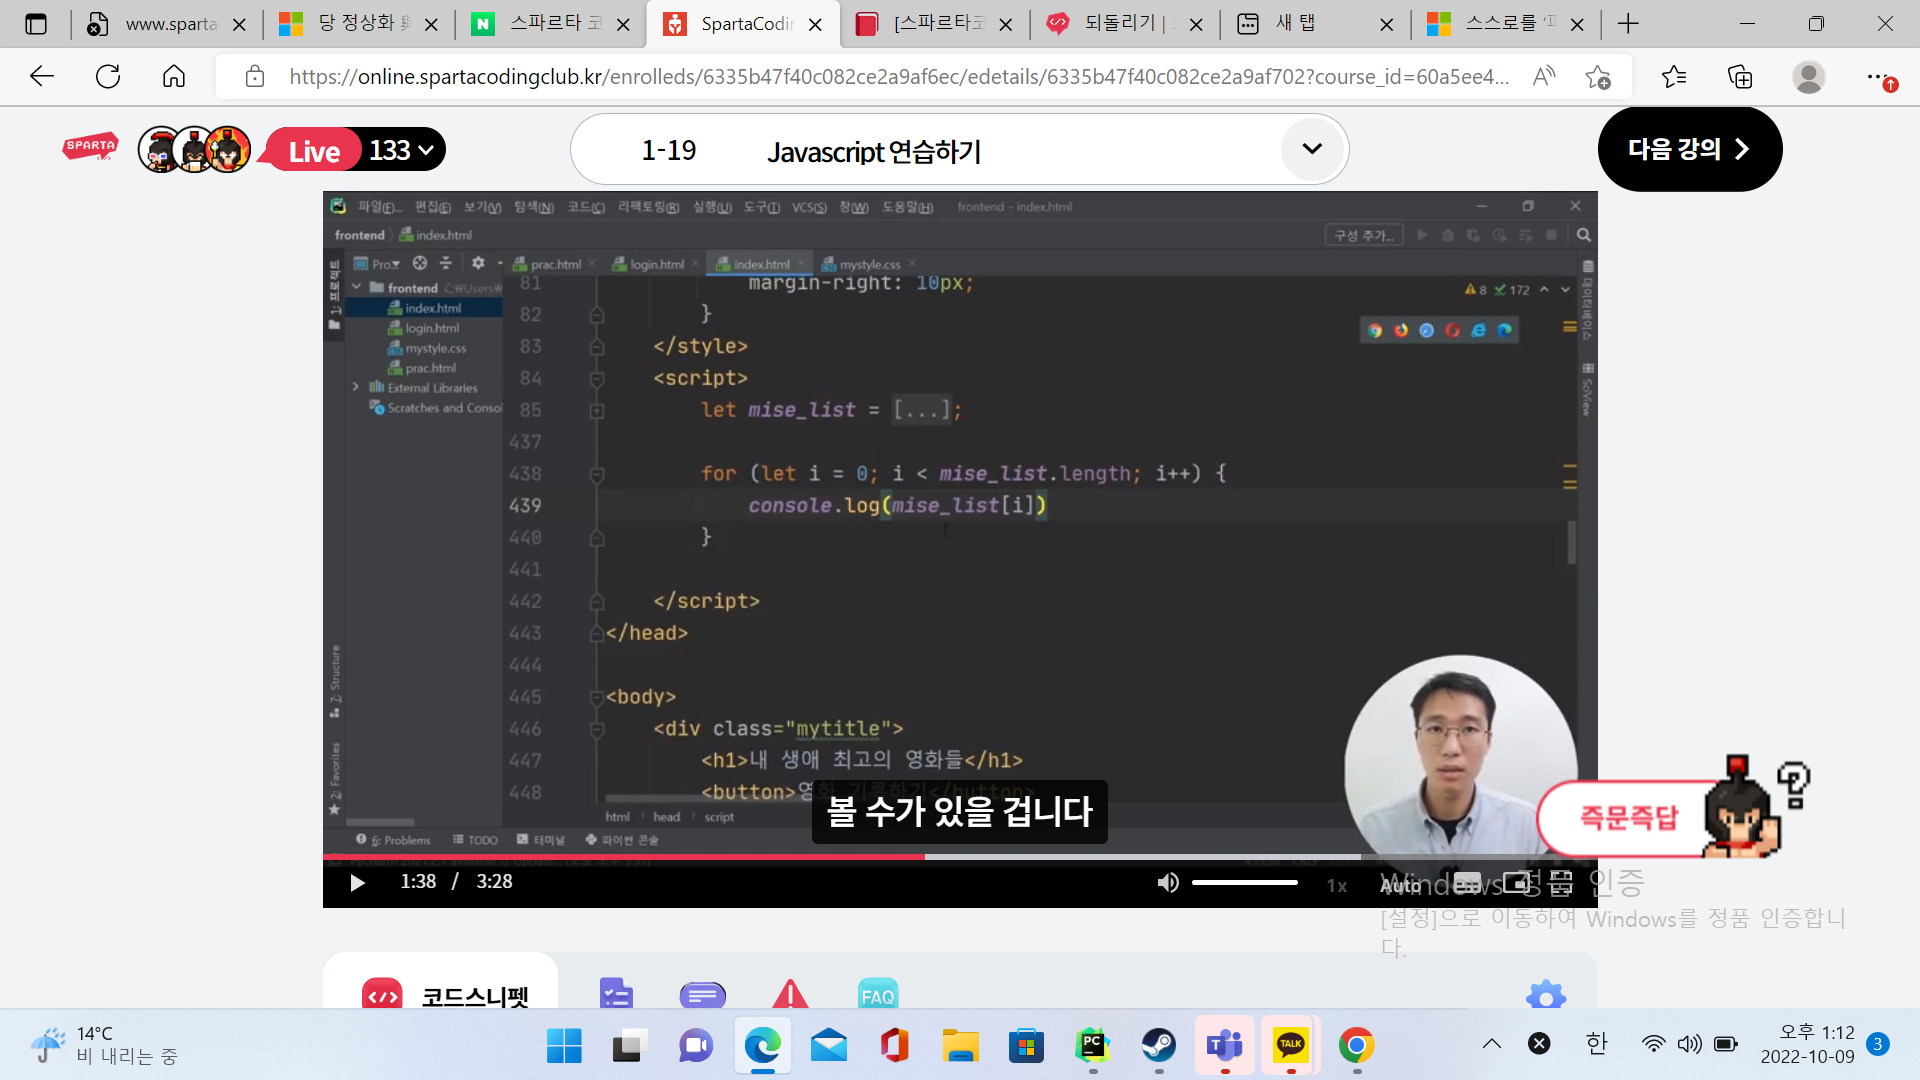Switch to the www.sparta browser tab

[168, 24]
